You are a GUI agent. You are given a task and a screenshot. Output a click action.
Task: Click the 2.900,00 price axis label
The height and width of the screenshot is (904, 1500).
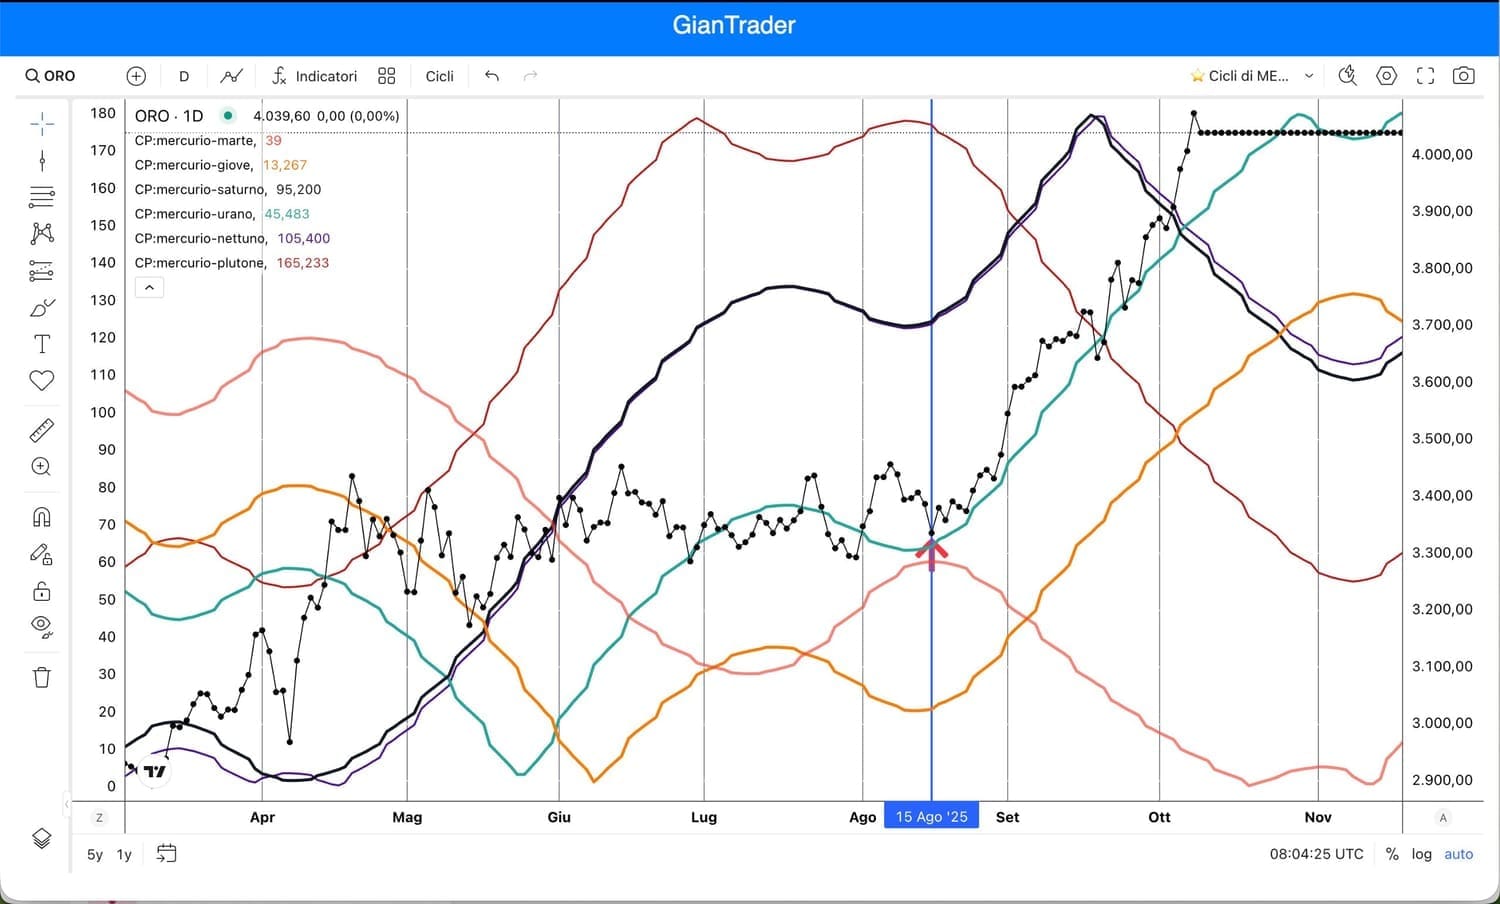(1442, 780)
